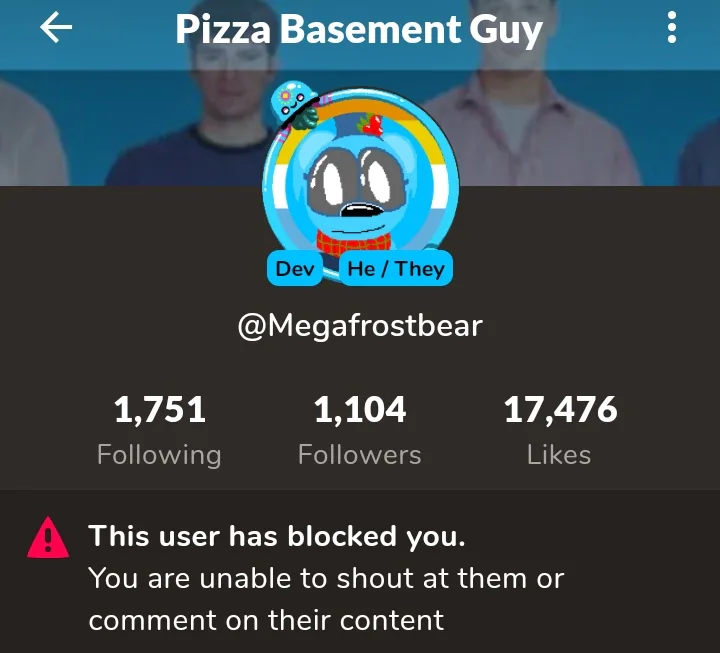The width and height of the screenshot is (720, 653).
Task: Open the Following list label
Action: click(159, 455)
